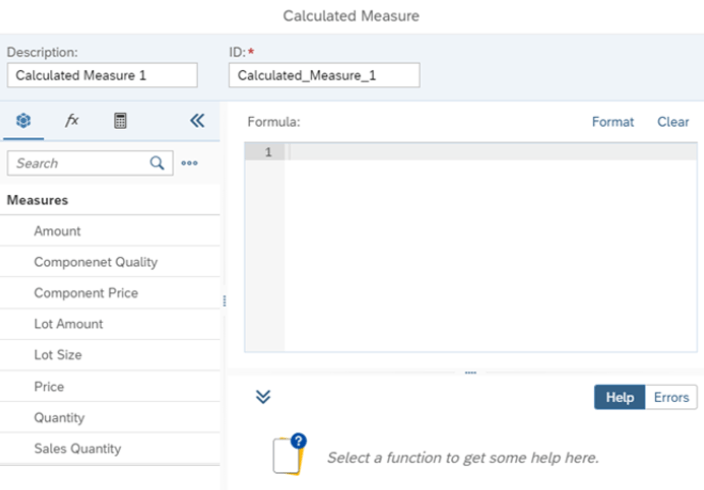The image size is (704, 490).
Task: Click the measures Search box
Action: (80, 163)
